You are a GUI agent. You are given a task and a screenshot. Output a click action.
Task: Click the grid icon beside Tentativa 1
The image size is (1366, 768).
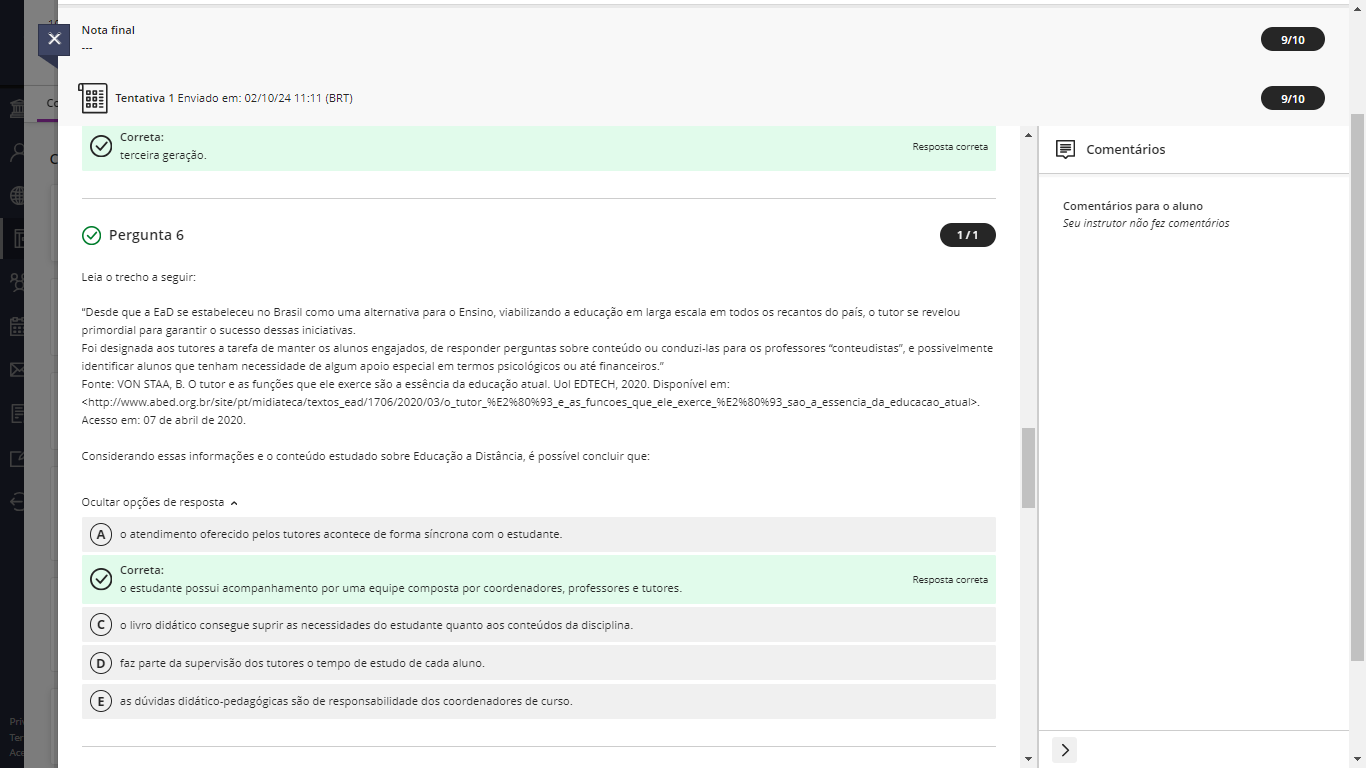tap(93, 98)
